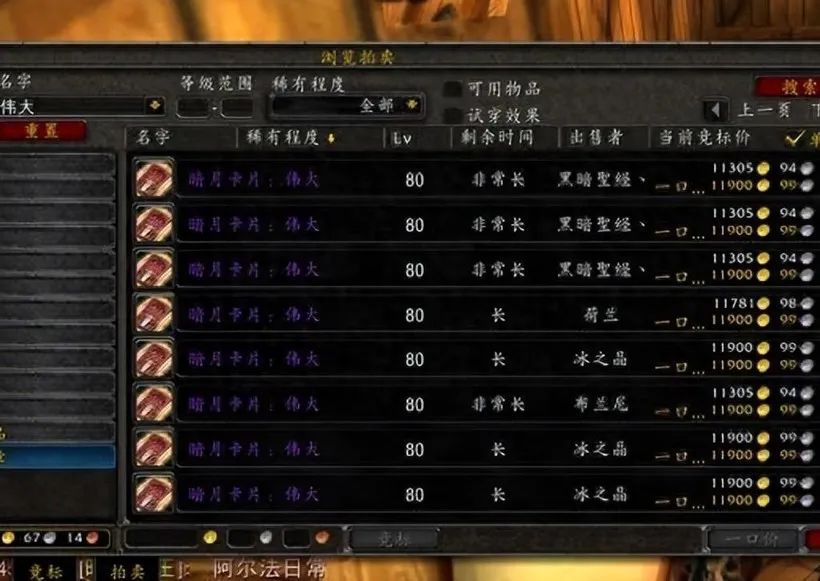The height and width of the screenshot is (581, 820).
Task: Click the red 重置 button
Action: [42, 131]
